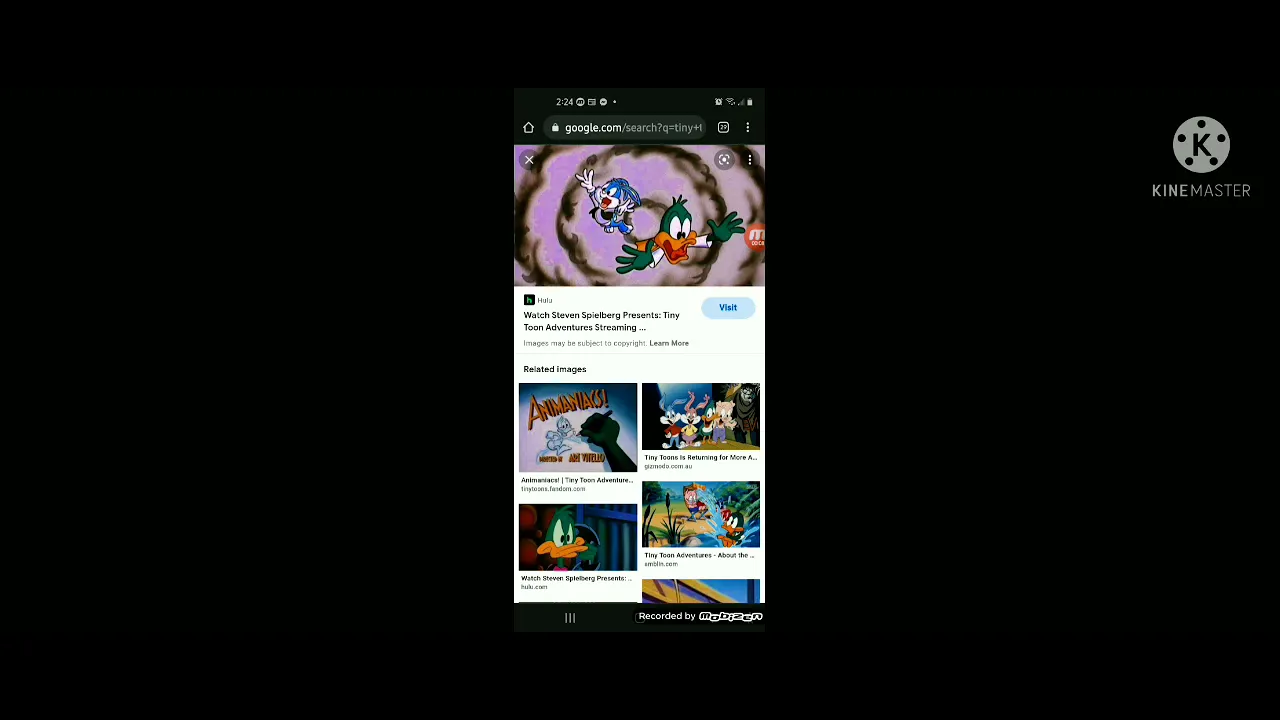Tap the Android recent apps button
Viewport: 1280px width, 720px height.
coord(570,618)
